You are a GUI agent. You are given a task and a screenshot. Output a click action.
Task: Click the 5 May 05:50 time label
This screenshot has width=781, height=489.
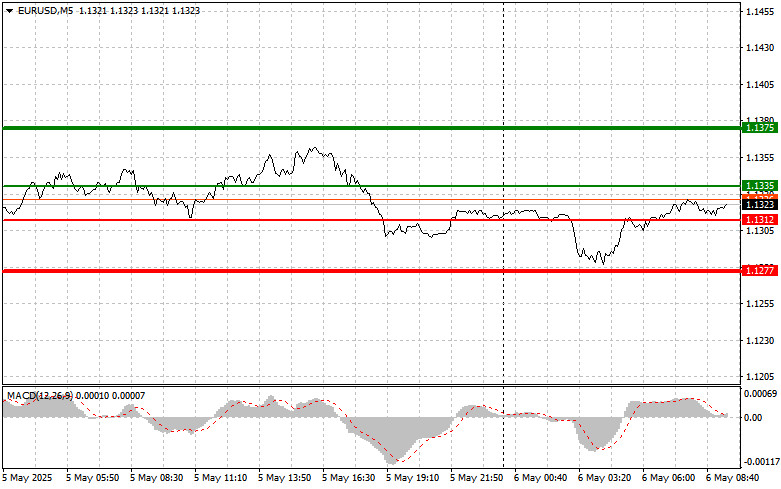[93, 478]
